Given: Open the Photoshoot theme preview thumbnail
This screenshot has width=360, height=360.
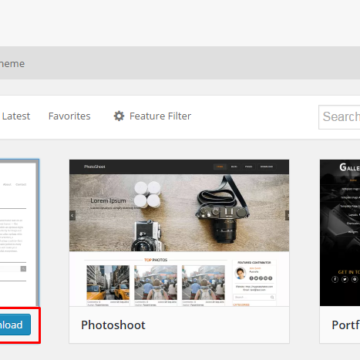Looking at the screenshot, I should 179,233.
